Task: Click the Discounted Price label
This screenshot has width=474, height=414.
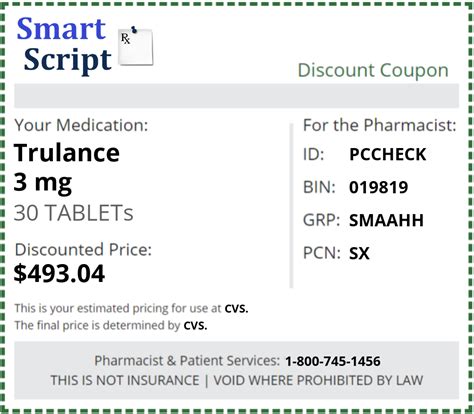Action: tap(83, 250)
